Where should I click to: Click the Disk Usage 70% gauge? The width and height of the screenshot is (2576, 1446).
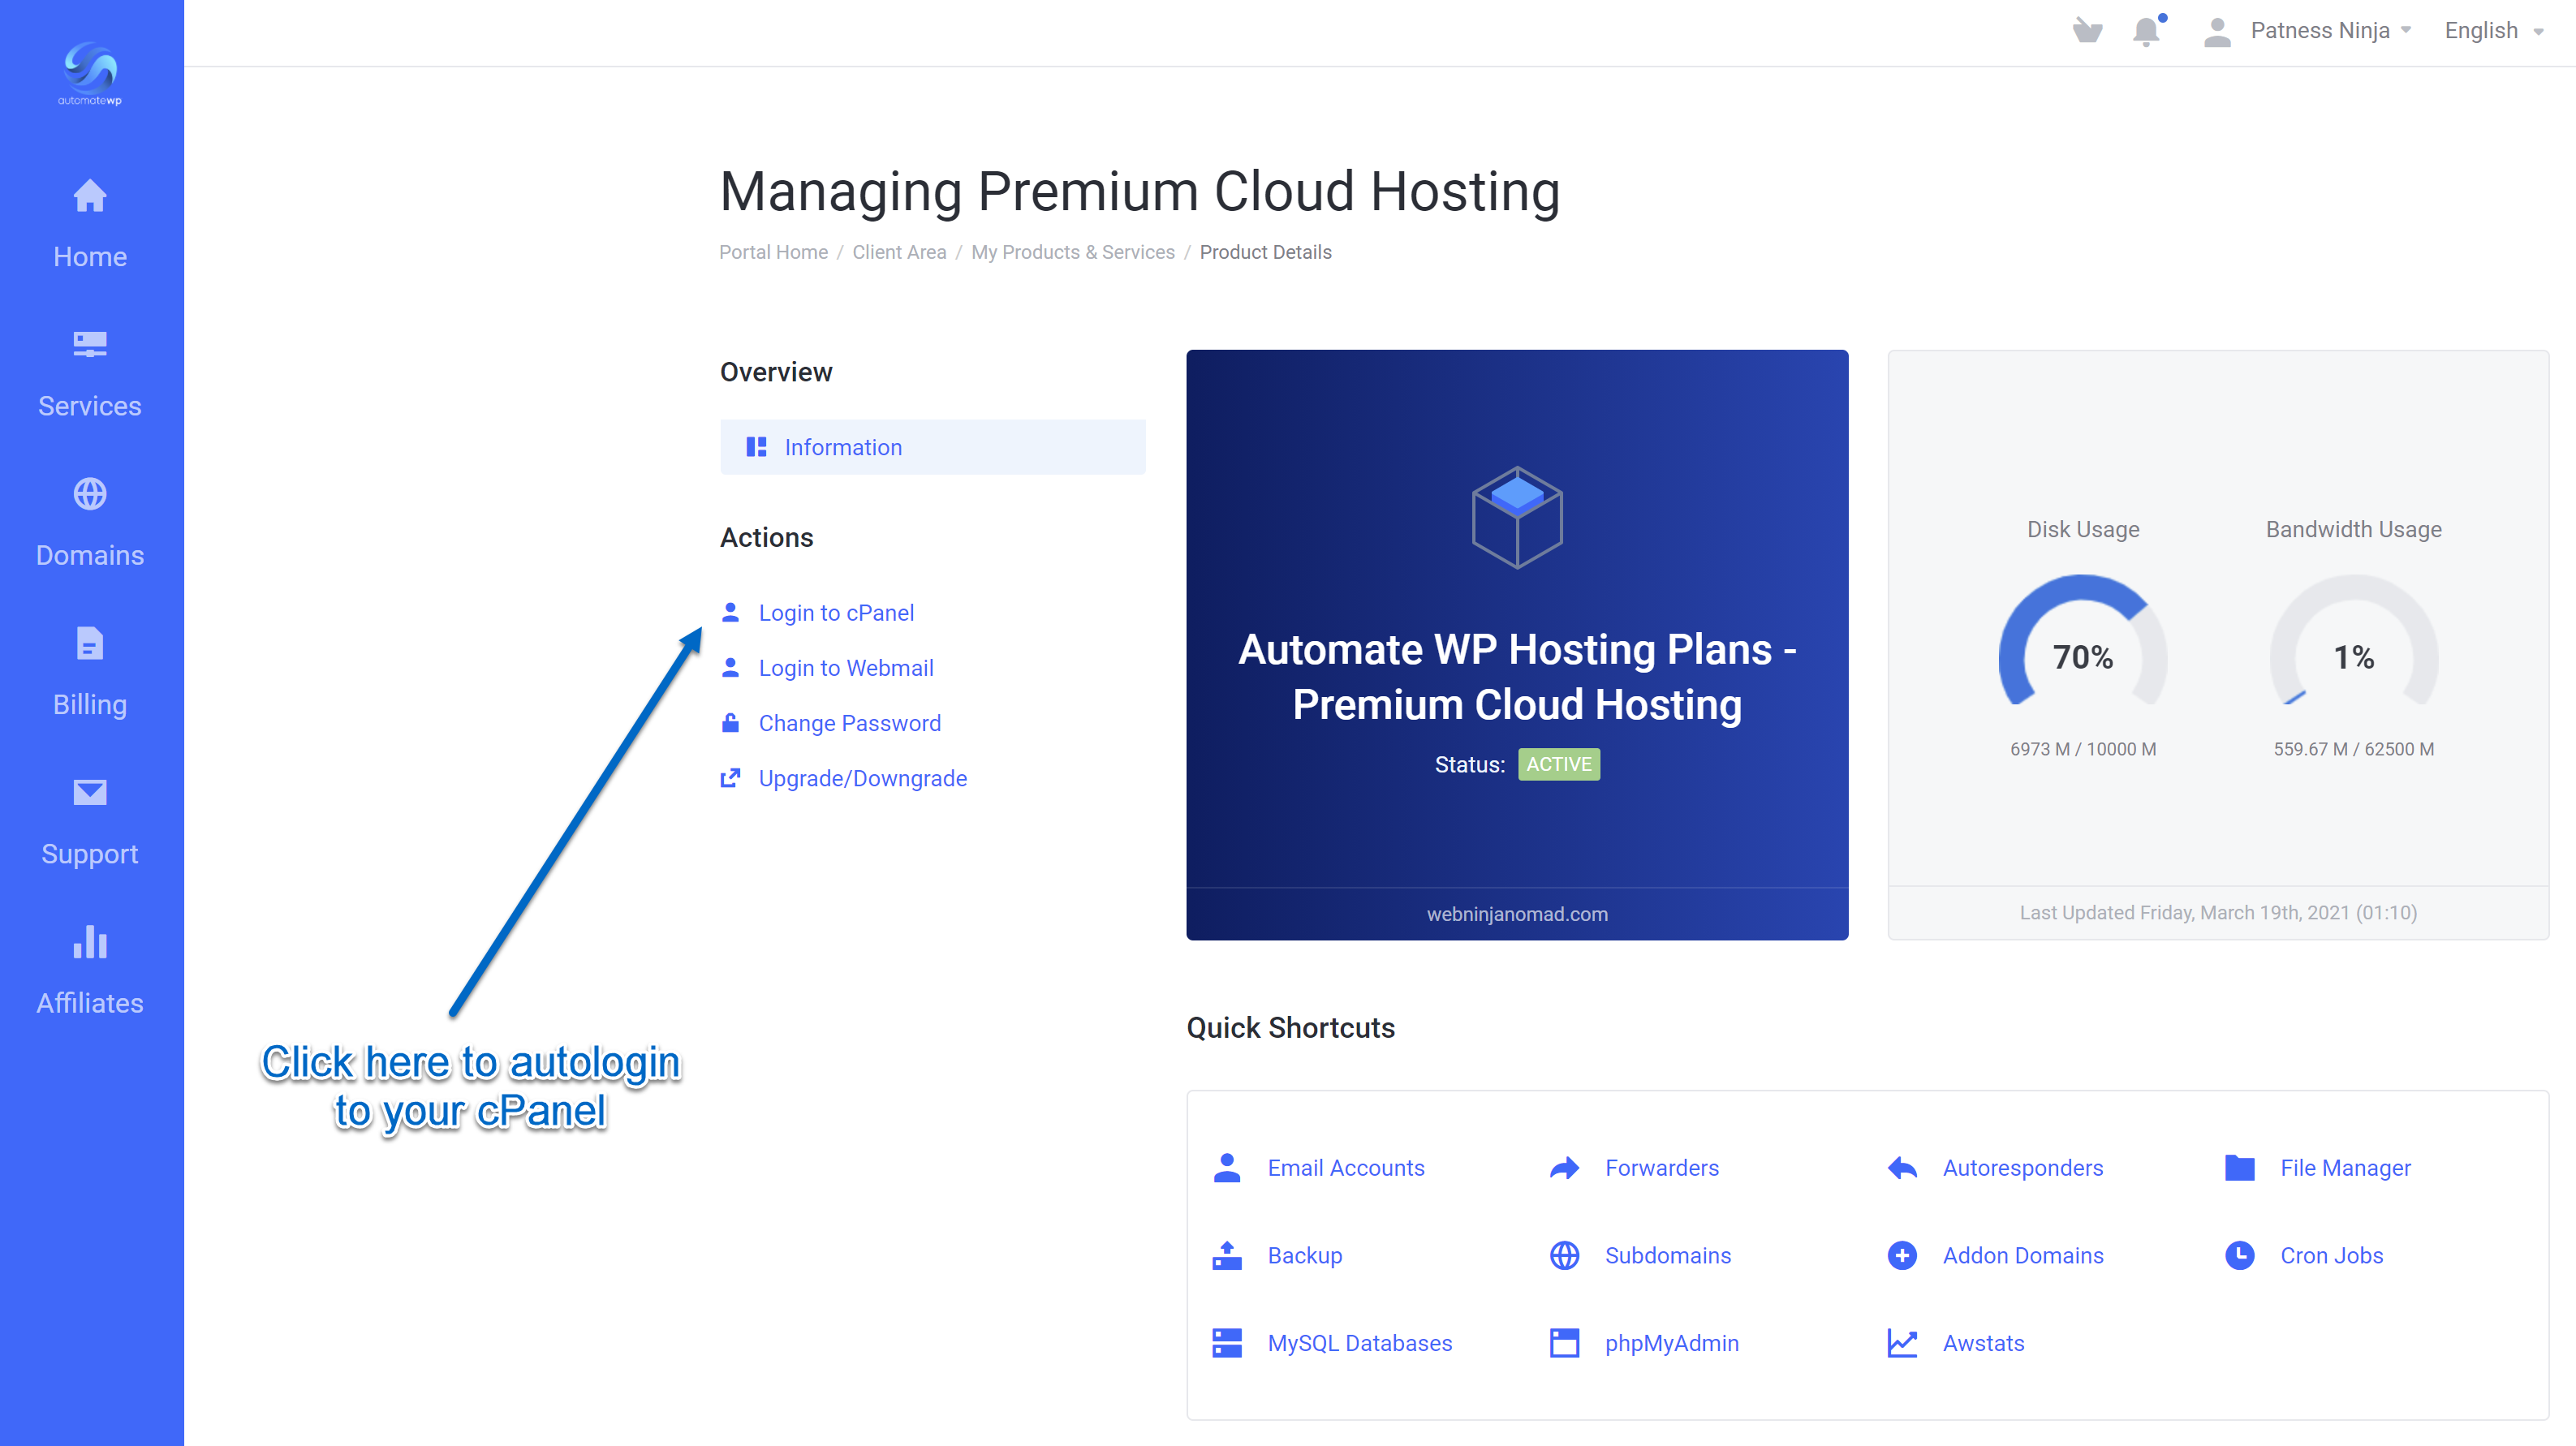[2082, 641]
